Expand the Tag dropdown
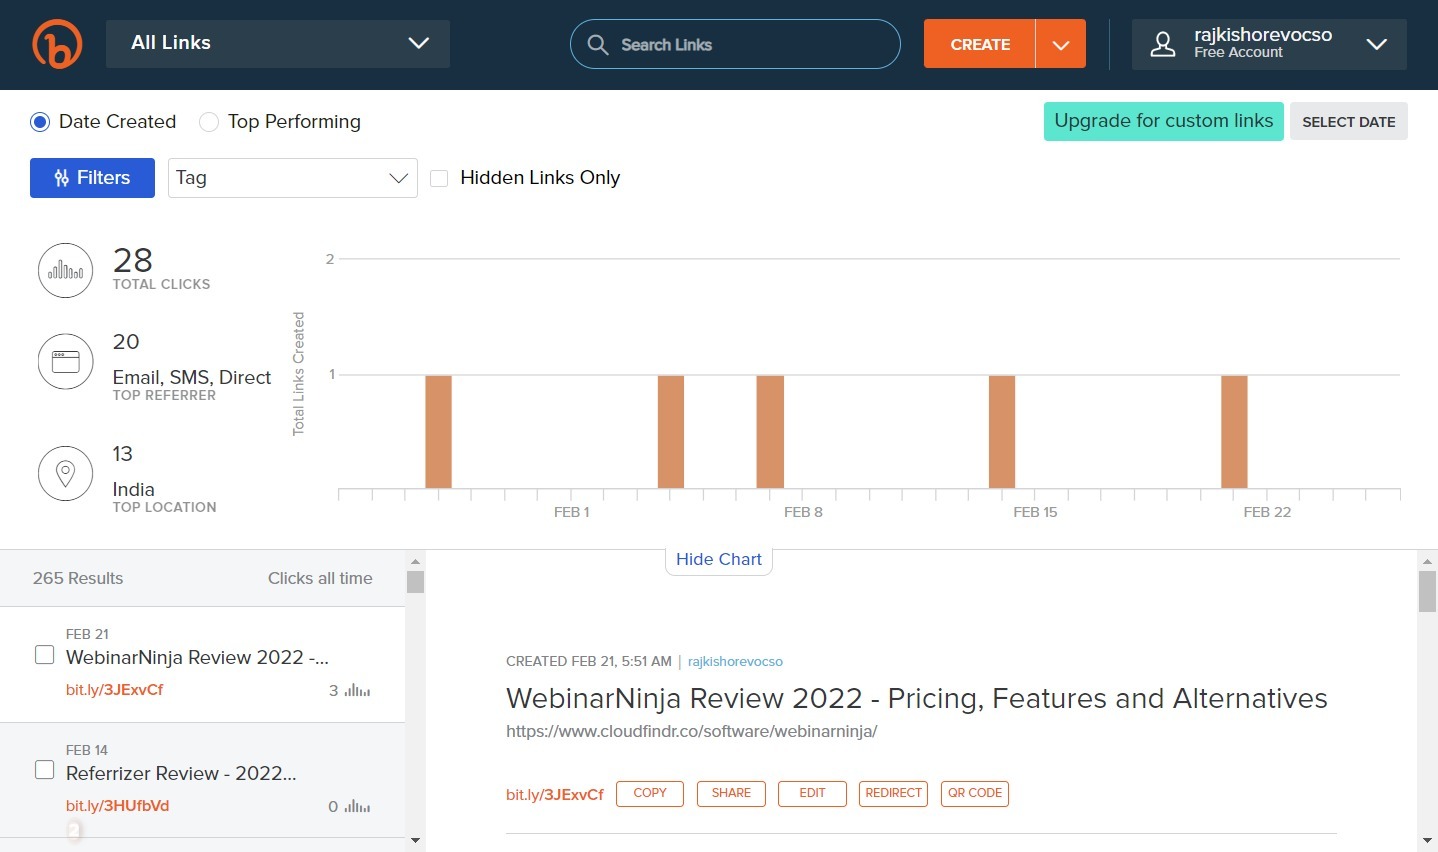 293,178
